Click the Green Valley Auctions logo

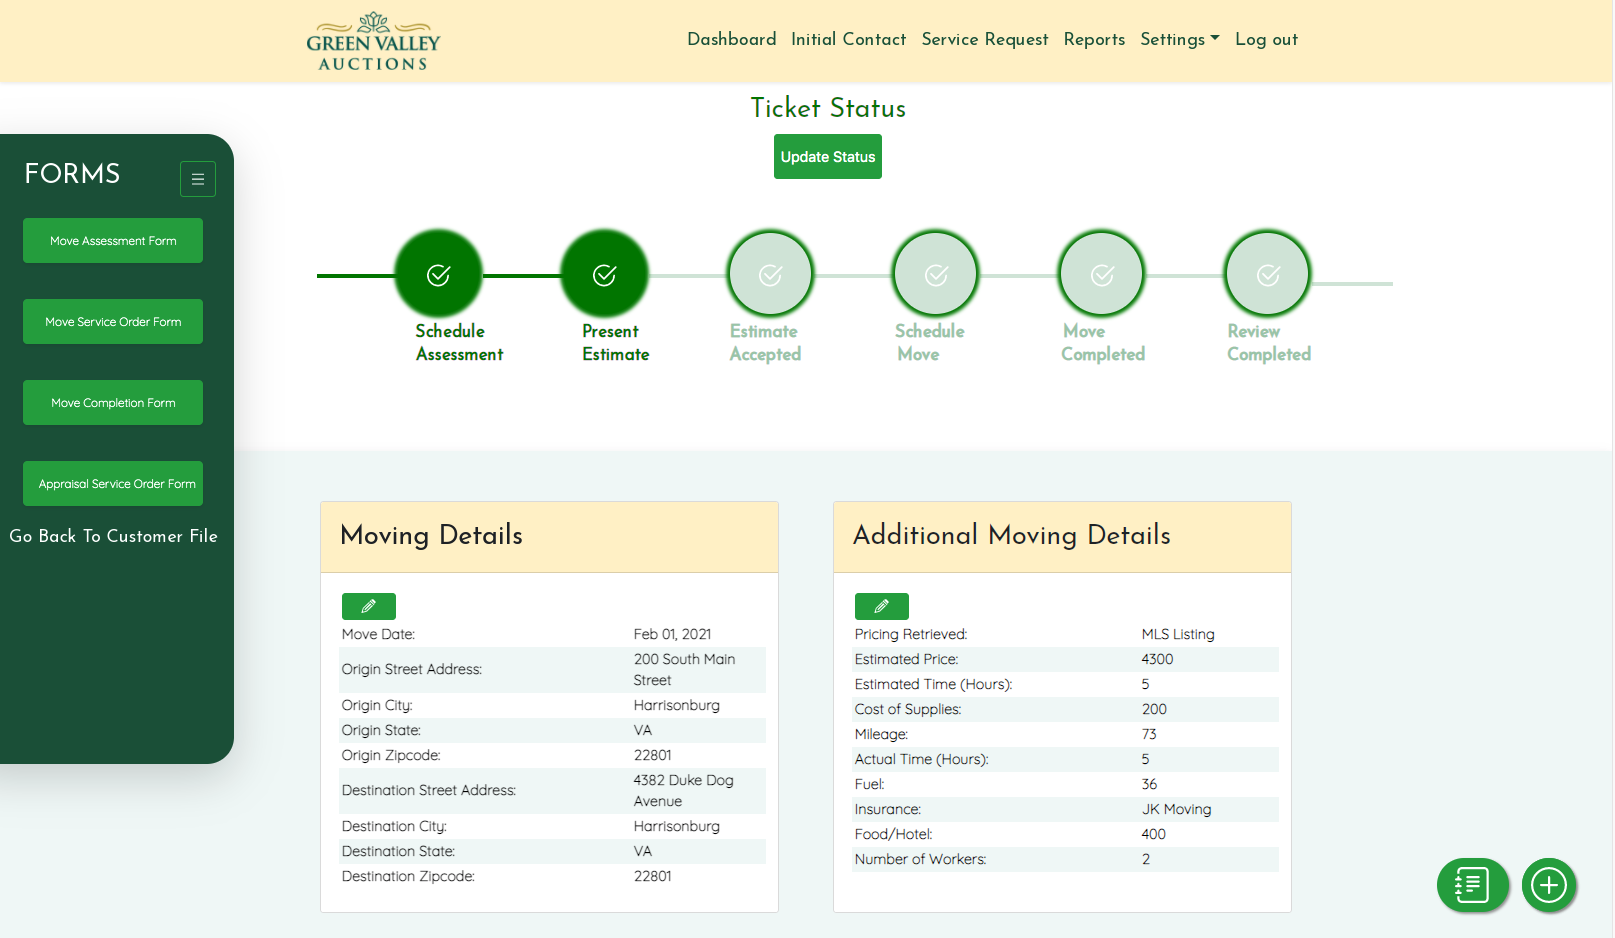pyautogui.click(x=373, y=42)
